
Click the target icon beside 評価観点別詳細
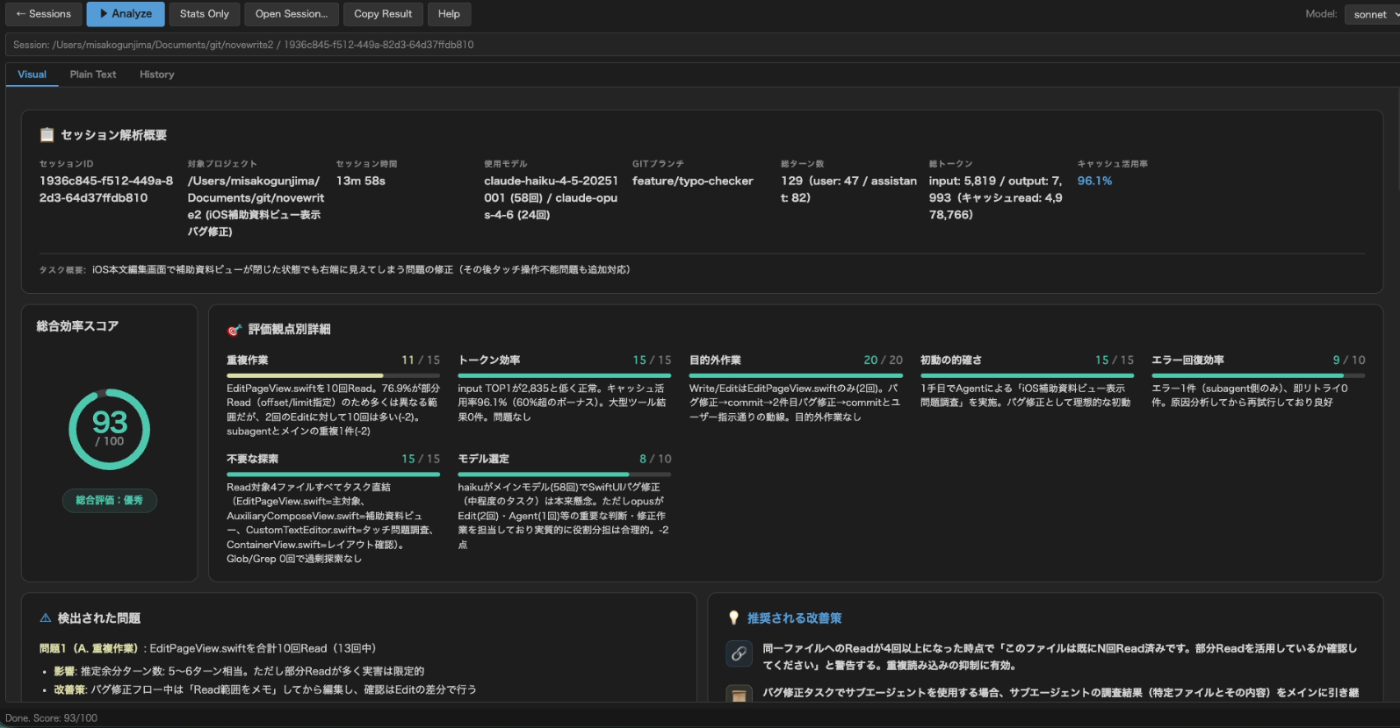(x=235, y=329)
